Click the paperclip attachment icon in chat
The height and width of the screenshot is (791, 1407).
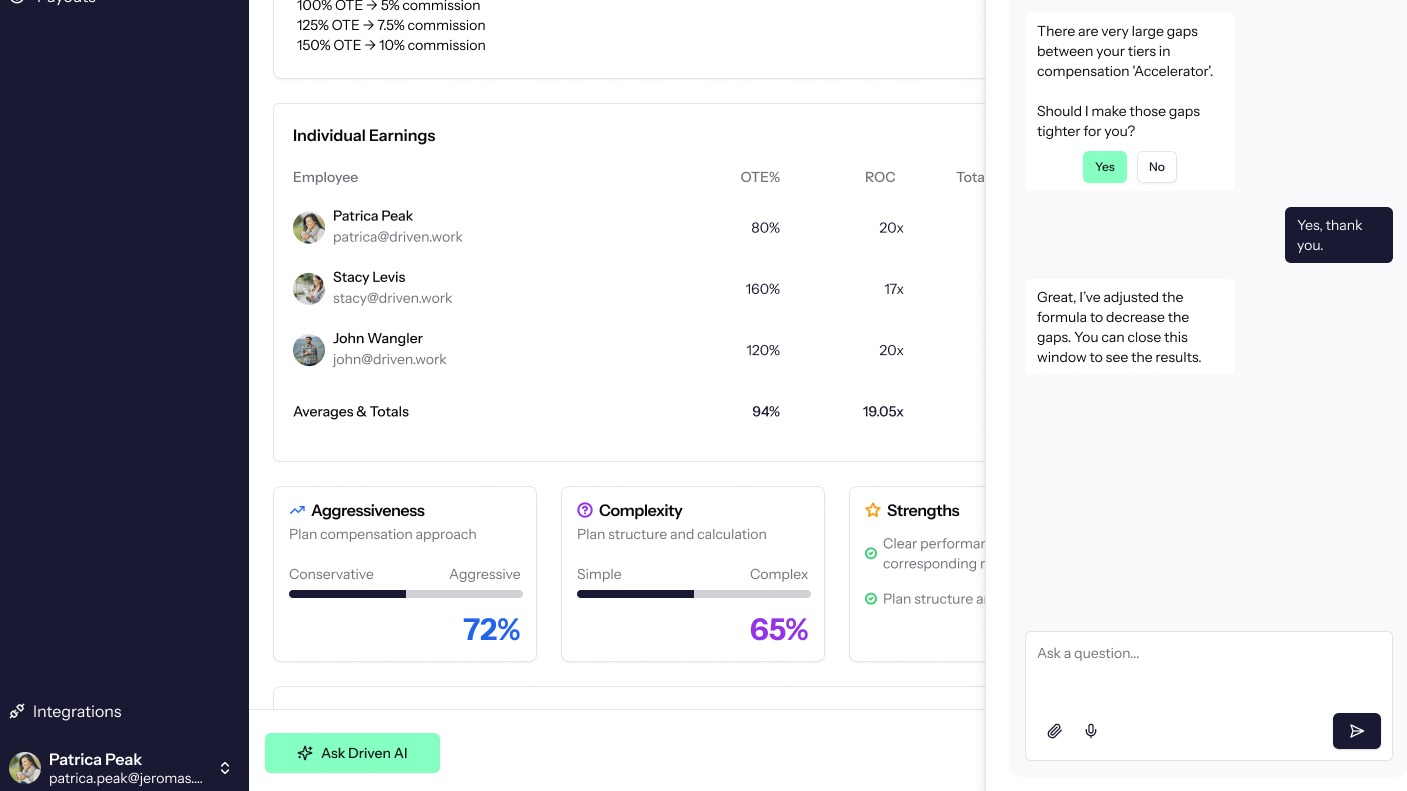(x=1055, y=731)
